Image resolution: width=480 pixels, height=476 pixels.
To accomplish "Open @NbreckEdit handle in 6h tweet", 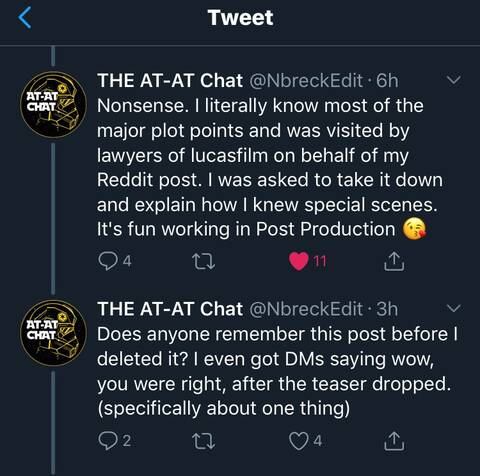I will tap(306, 81).
